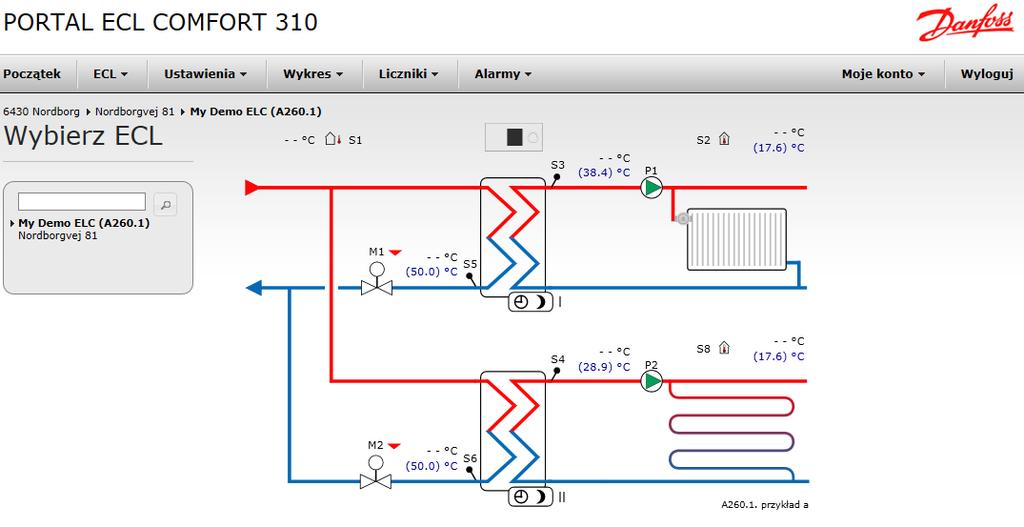Image resolution: width=1024 pixels, height=527 pixels.
Task: Open the Moje konto dropdown menu
Action: [x=883, y=74]
